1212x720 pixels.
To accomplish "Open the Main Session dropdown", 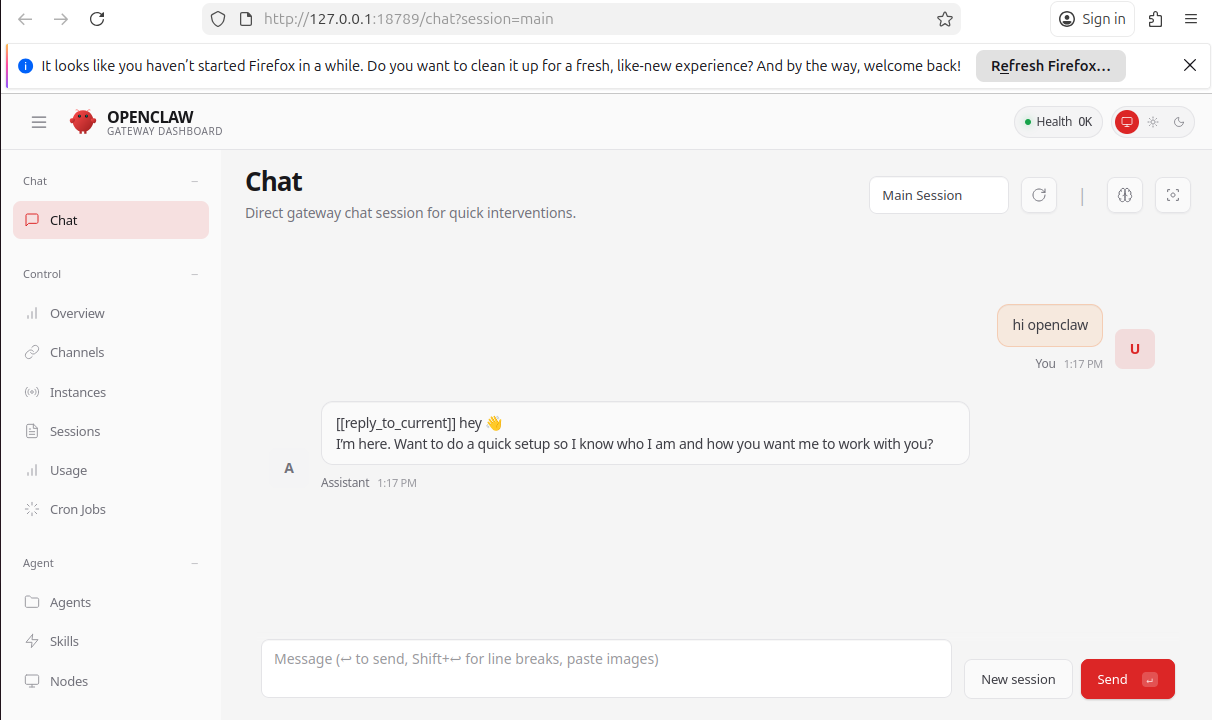I will point(938,195).
